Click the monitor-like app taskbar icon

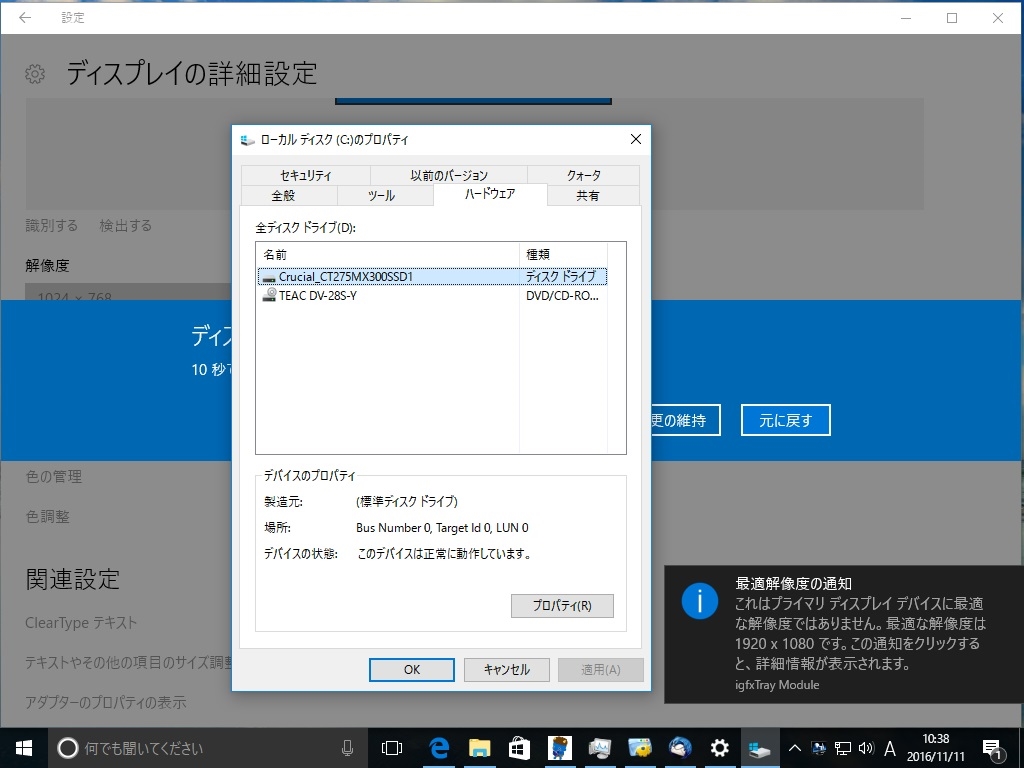click(600, 748)
